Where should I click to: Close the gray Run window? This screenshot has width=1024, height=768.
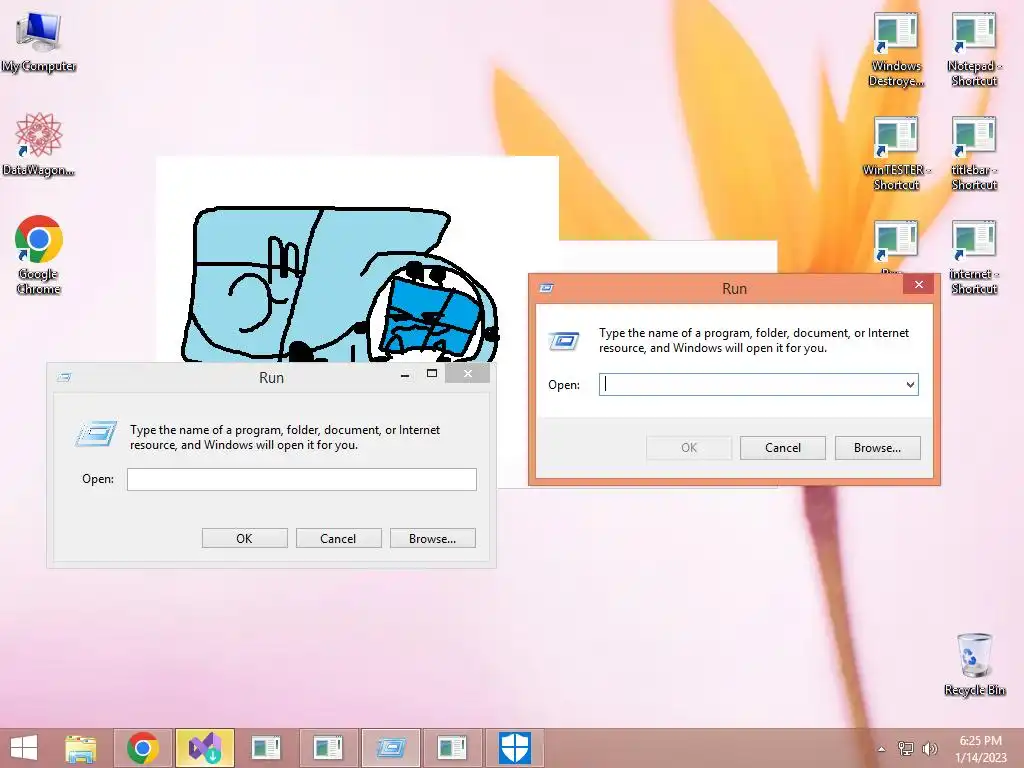coord(468,374)
